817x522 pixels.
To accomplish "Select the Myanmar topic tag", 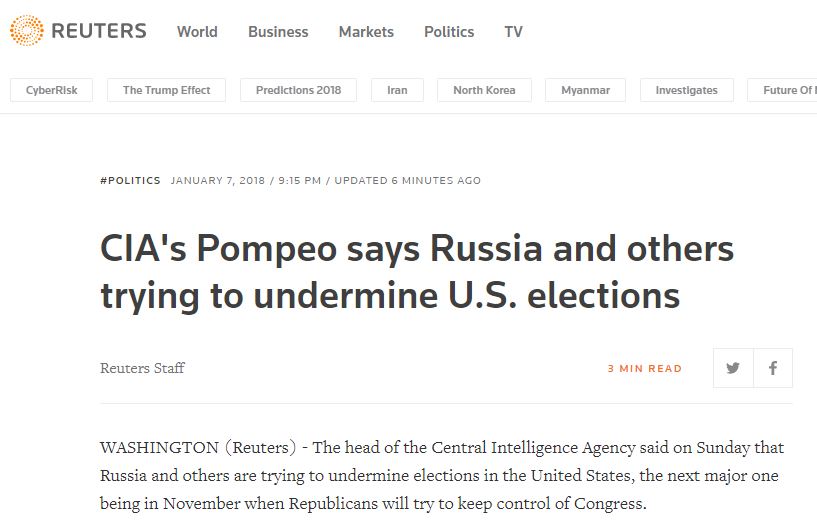I will [x=586, y=90].
